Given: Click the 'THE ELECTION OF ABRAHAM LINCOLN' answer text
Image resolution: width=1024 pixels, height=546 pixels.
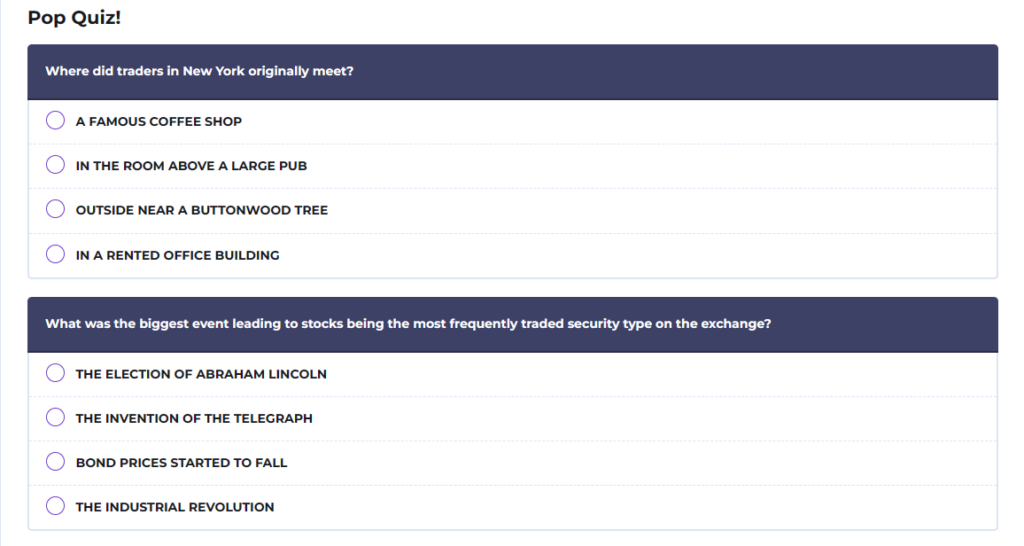Looking at the screenshot, I should click(201, 374).
